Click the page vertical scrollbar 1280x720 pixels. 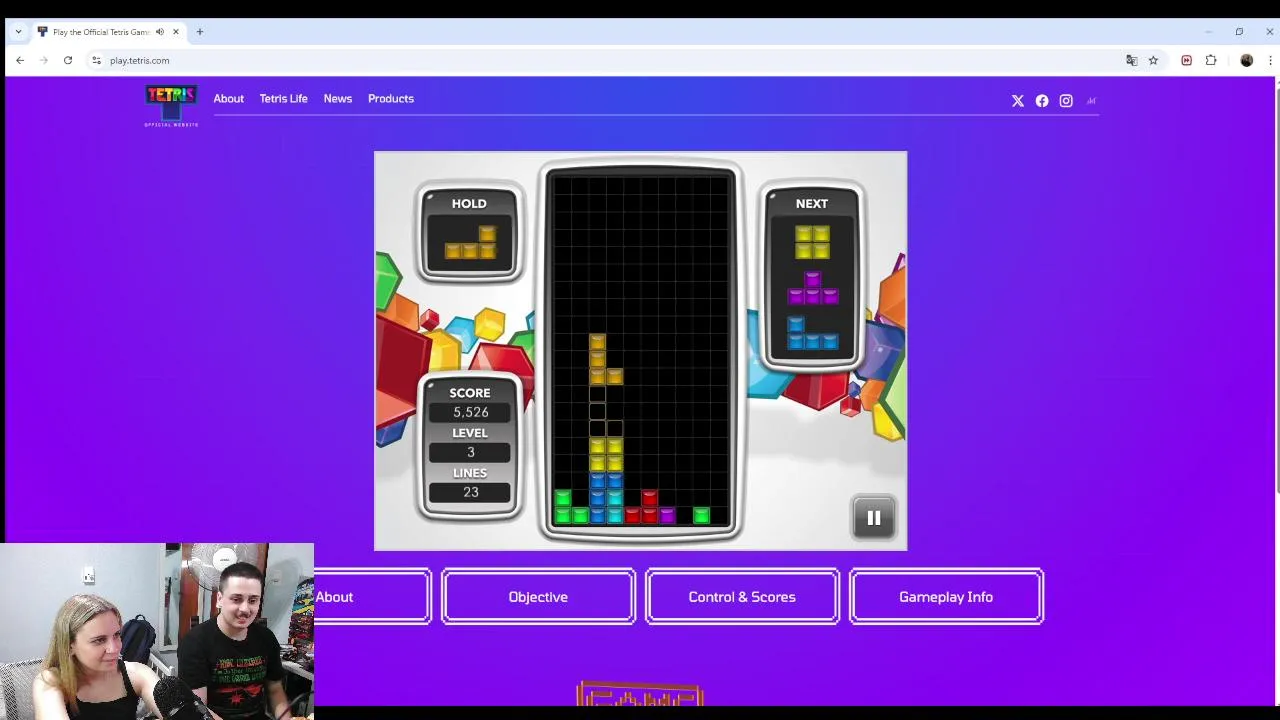tap(1277, 290)
